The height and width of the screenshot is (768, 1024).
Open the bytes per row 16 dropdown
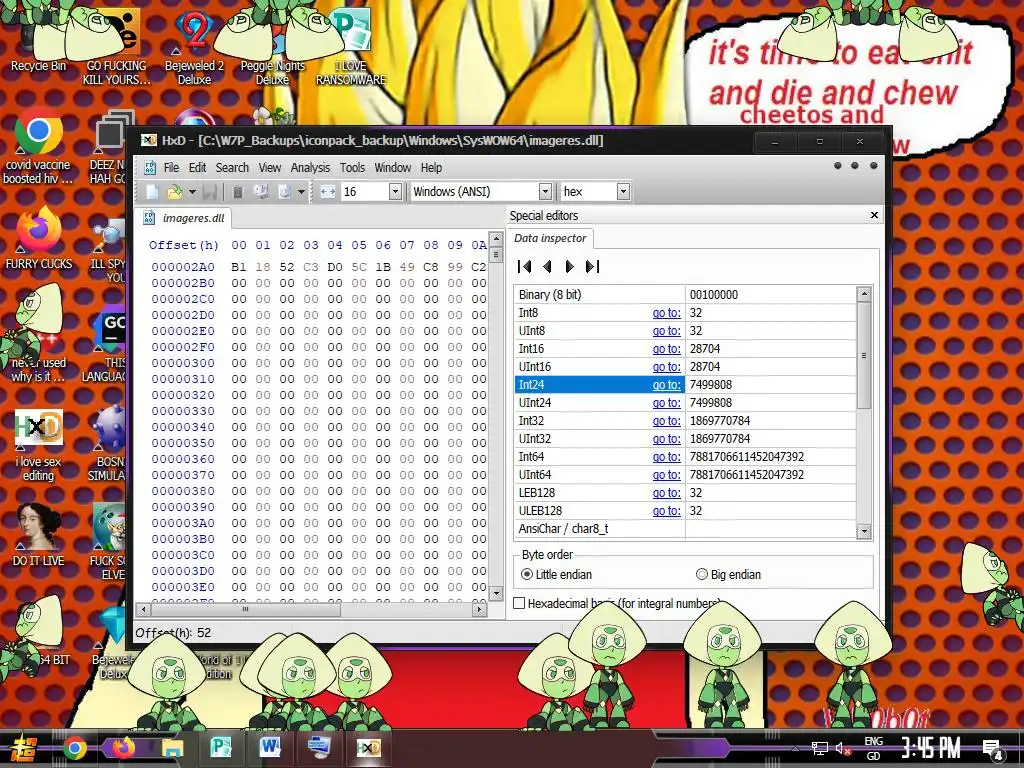395,191
